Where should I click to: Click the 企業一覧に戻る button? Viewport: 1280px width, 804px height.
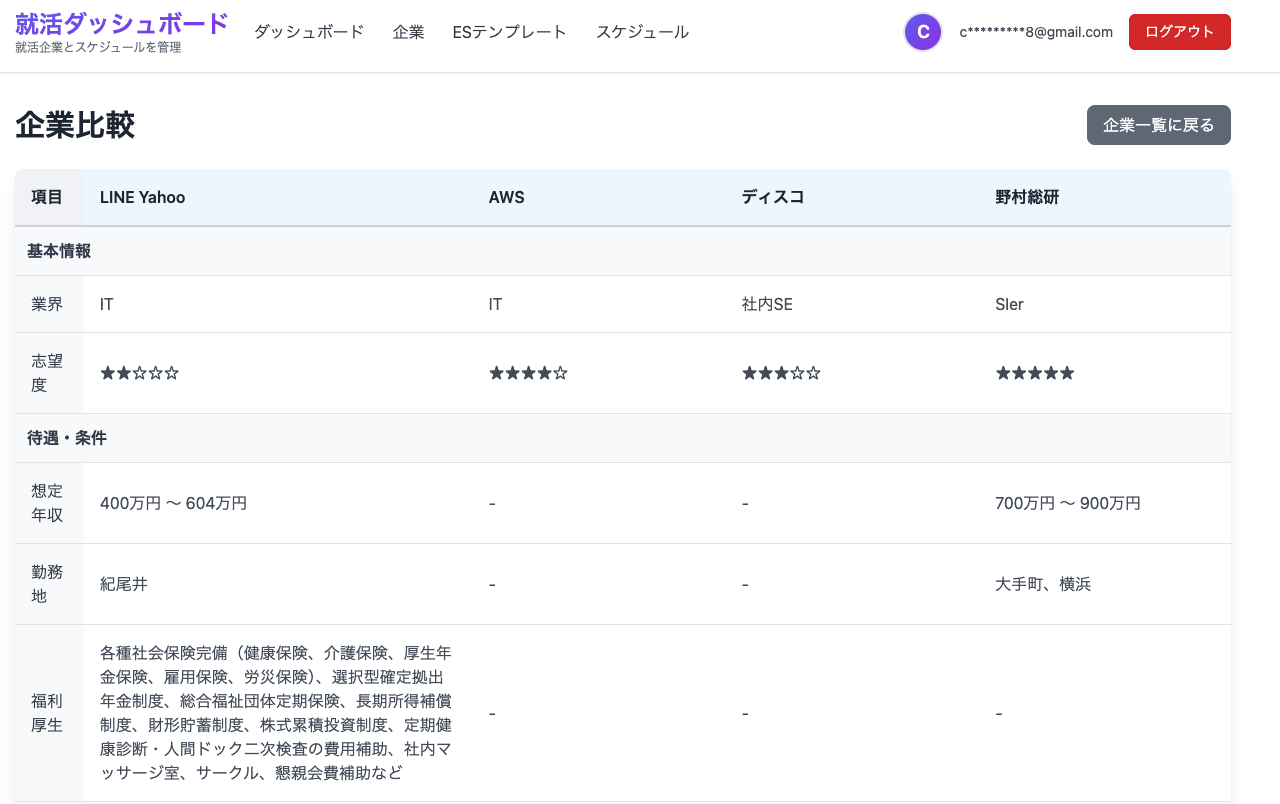tap(1158, 125)
